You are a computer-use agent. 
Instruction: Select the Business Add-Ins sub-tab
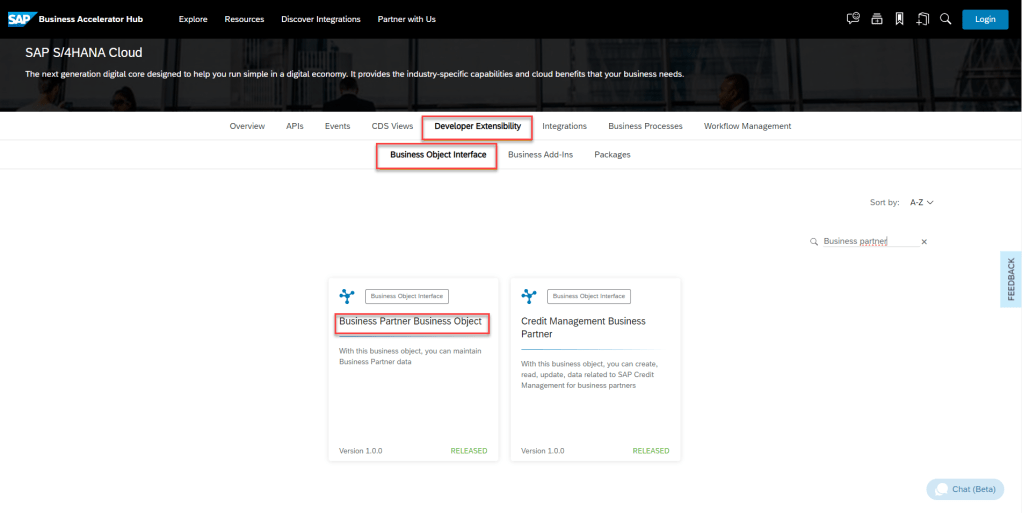pos(540,155)
